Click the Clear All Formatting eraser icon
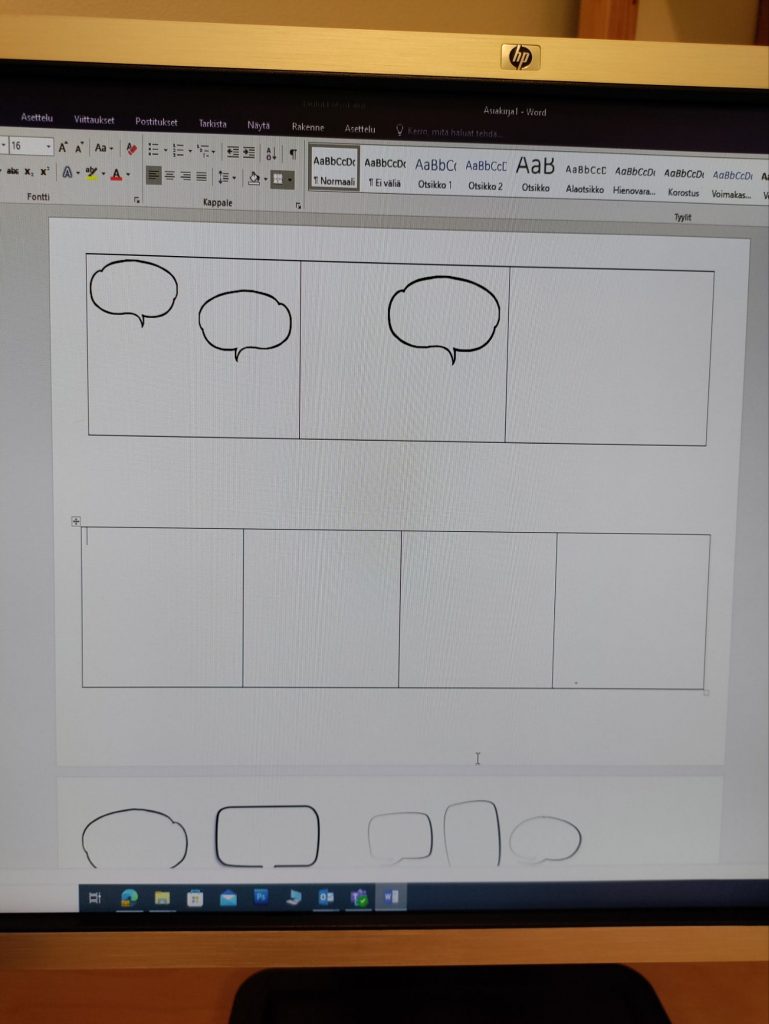The width and height of the screenshot is (769, 1024). (131, 149)
